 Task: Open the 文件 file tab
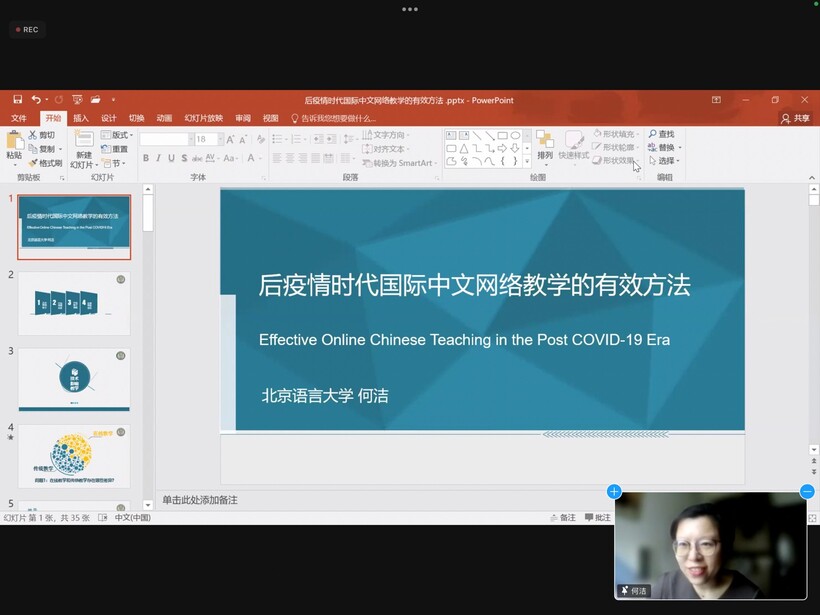click(19, 118)
